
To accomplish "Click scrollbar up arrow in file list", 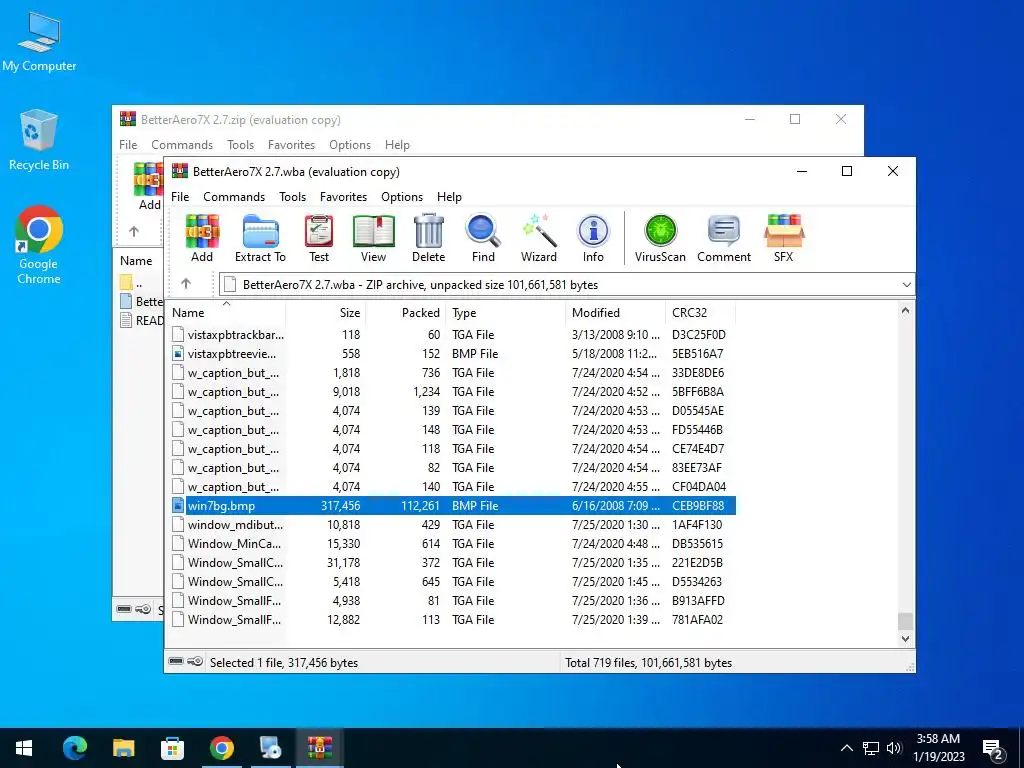I will pyautogui.click(x=905, y=311).
